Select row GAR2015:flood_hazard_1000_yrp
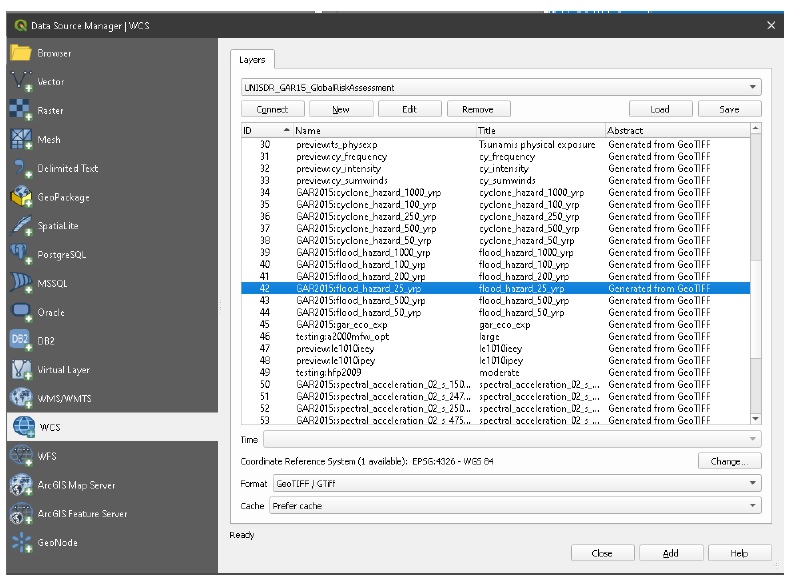The image size is (790, 587). (496, 252)
